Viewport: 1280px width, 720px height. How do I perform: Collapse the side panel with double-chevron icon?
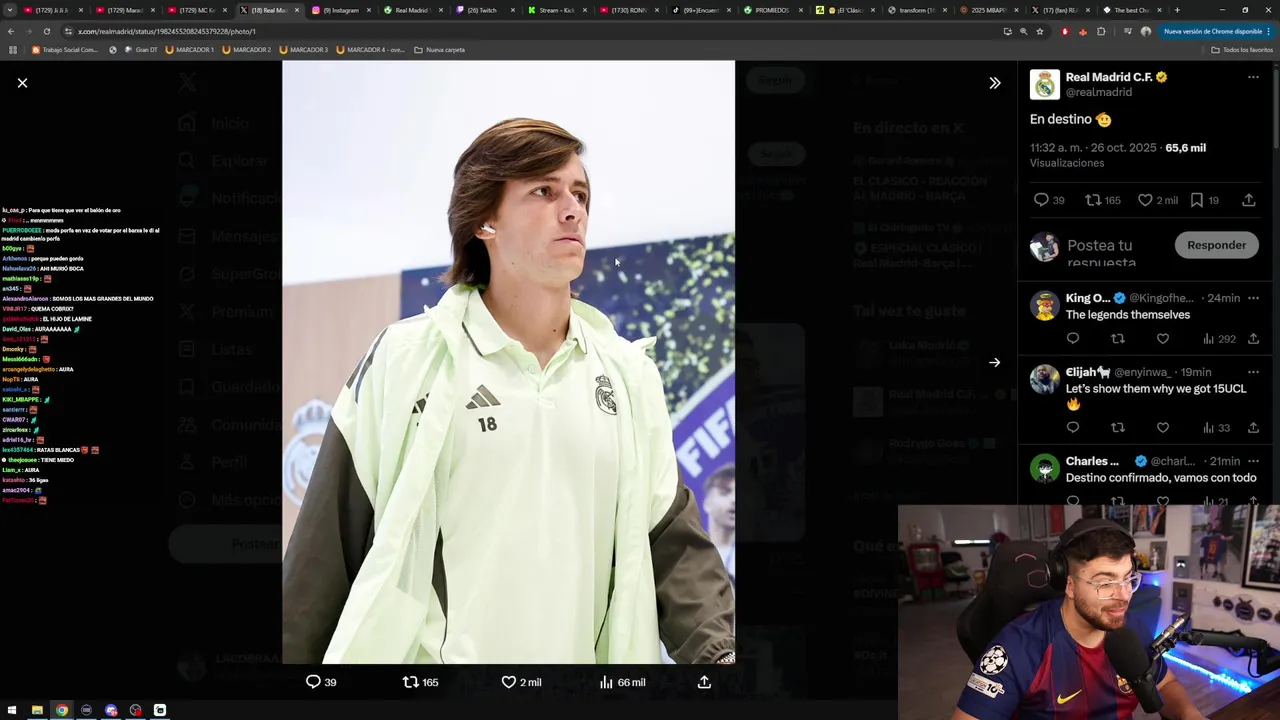[x=994, y=83]
